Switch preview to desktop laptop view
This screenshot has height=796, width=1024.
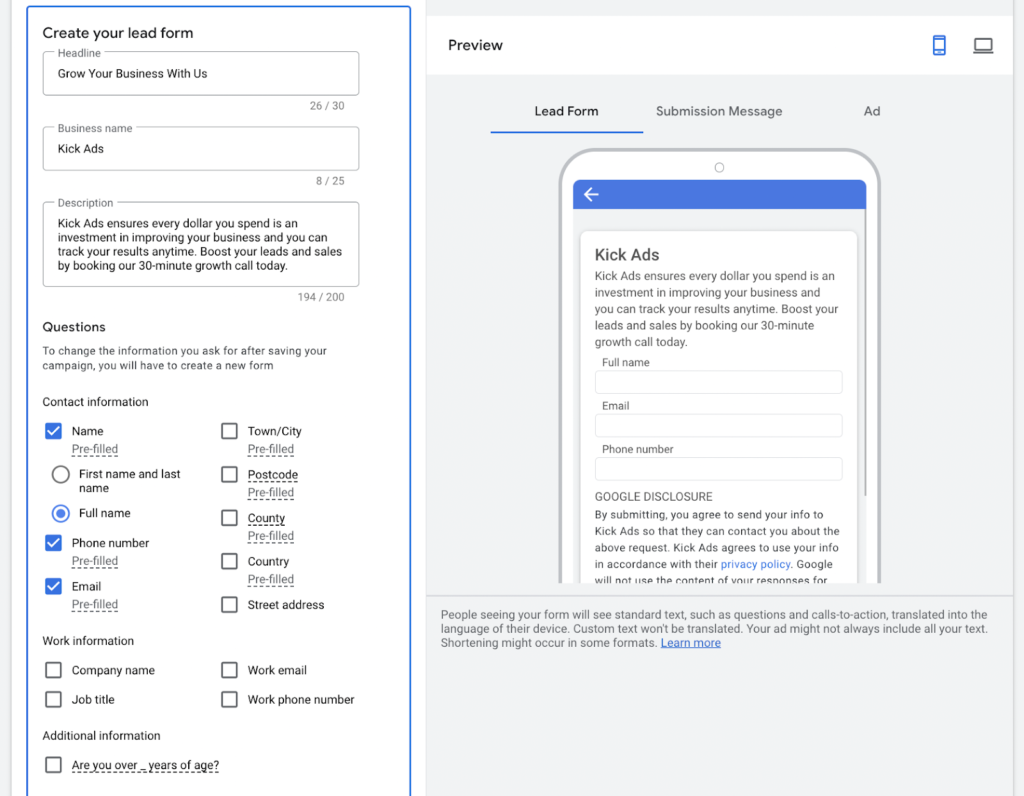click(x=983, y=45)
